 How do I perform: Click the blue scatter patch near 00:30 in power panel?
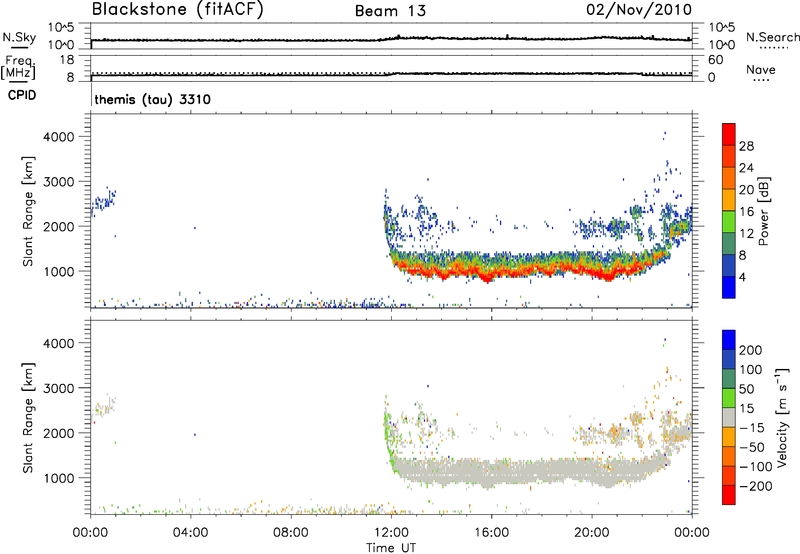click(104, 200)
